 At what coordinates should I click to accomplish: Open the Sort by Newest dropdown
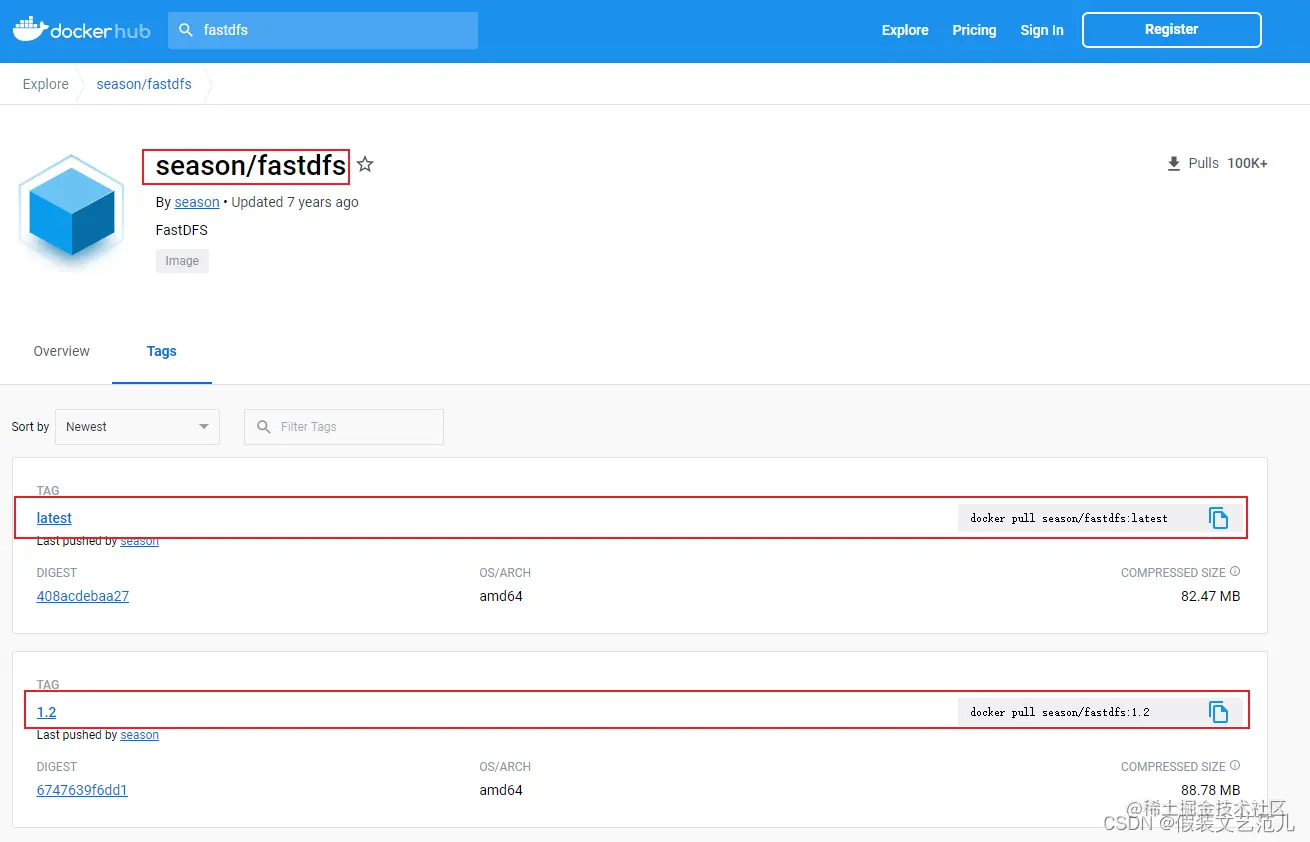pos(137,427)
